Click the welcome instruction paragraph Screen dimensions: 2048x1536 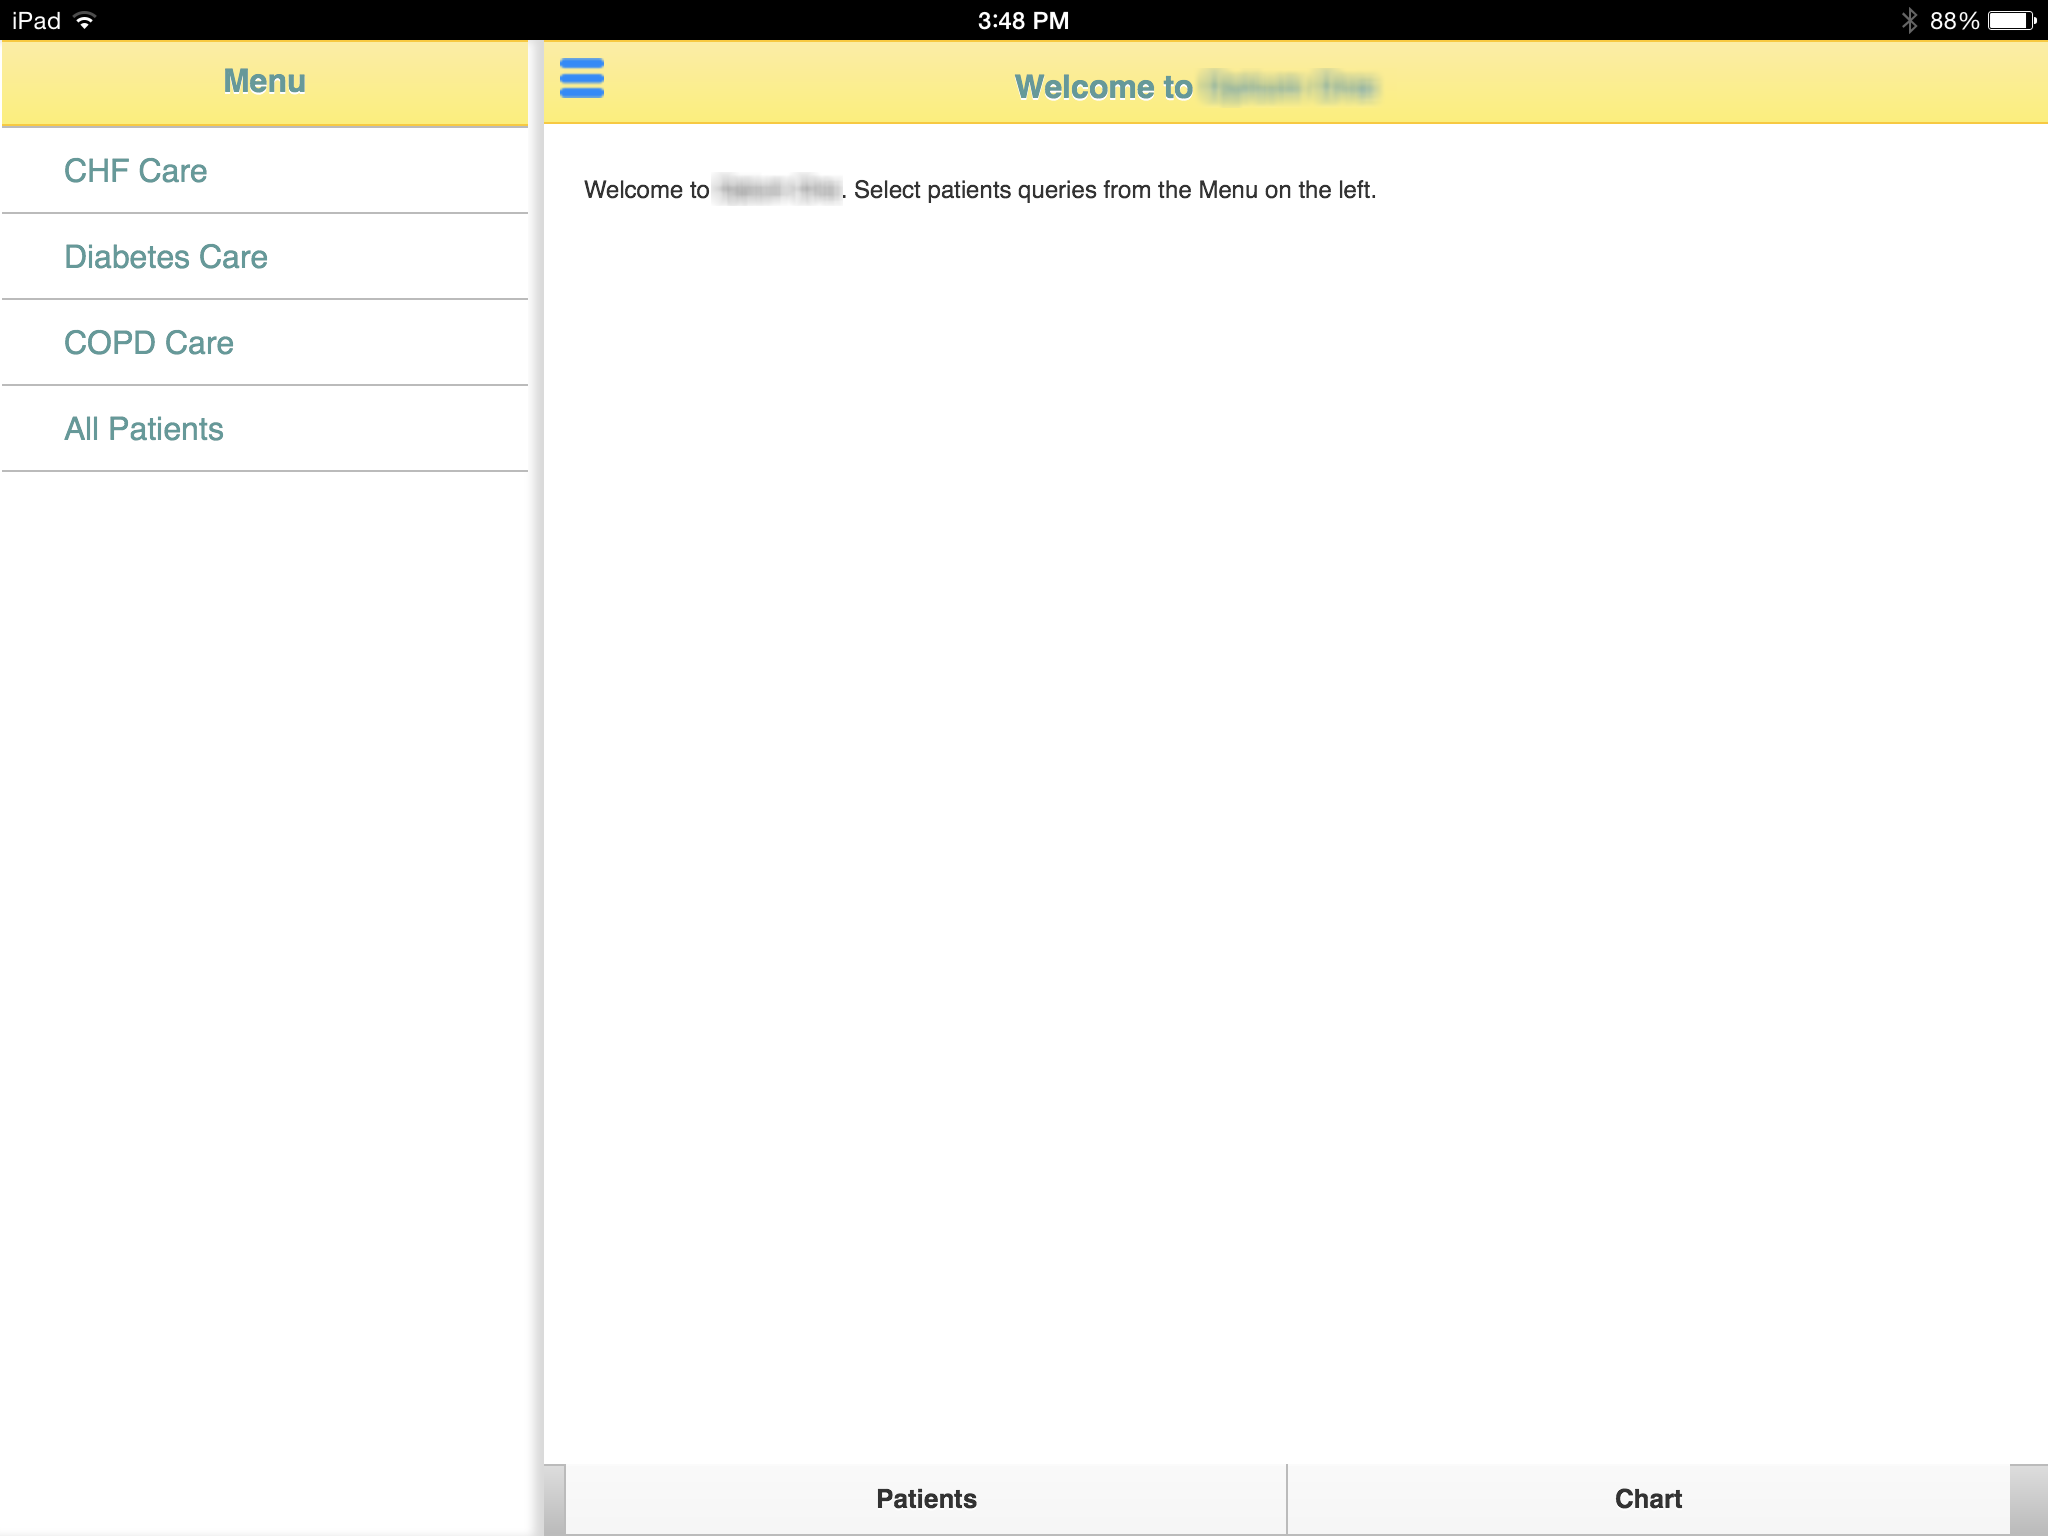coord(980,190)
